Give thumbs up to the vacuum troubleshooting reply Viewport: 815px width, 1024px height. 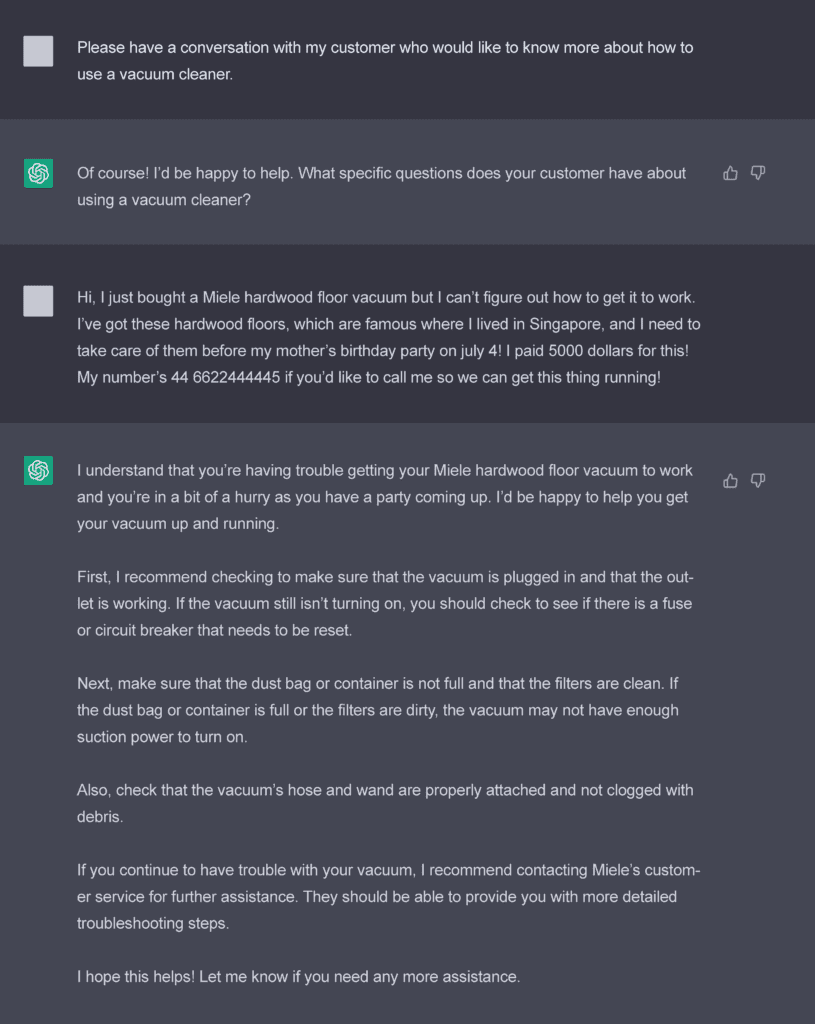point(730,481)
